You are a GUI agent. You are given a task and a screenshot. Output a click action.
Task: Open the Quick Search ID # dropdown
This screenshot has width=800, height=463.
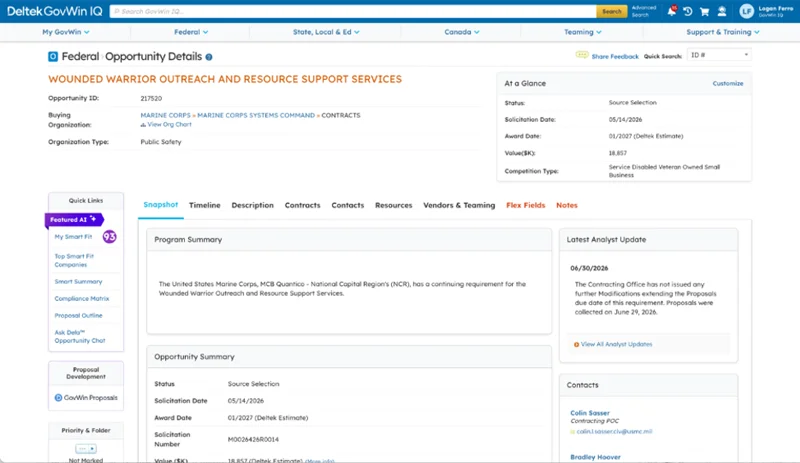719,55
